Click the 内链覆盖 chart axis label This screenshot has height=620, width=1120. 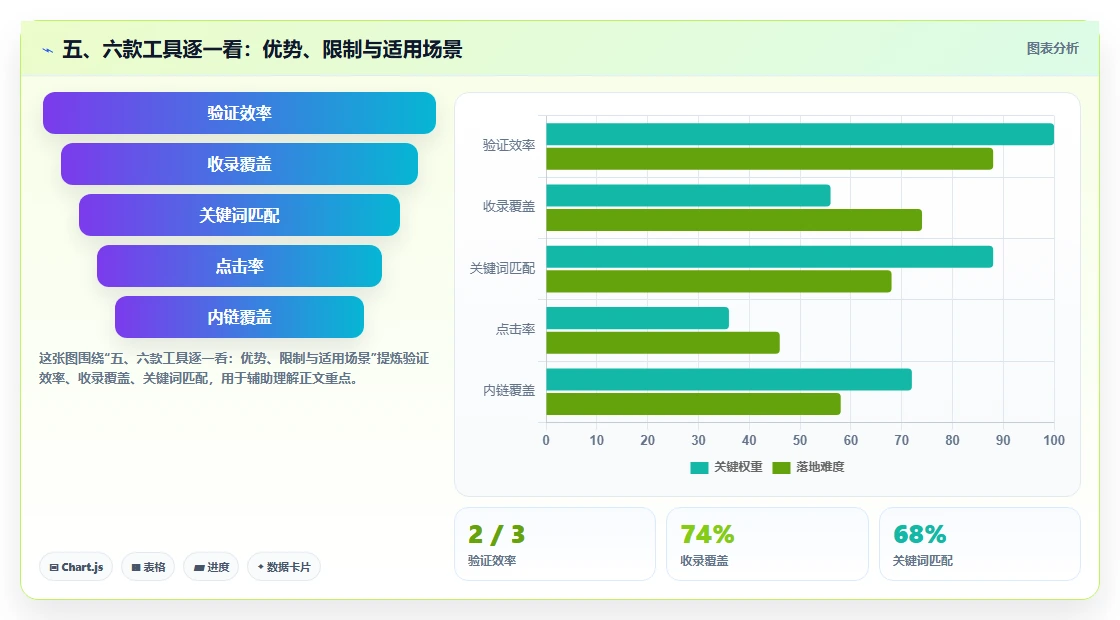[509, 391]
